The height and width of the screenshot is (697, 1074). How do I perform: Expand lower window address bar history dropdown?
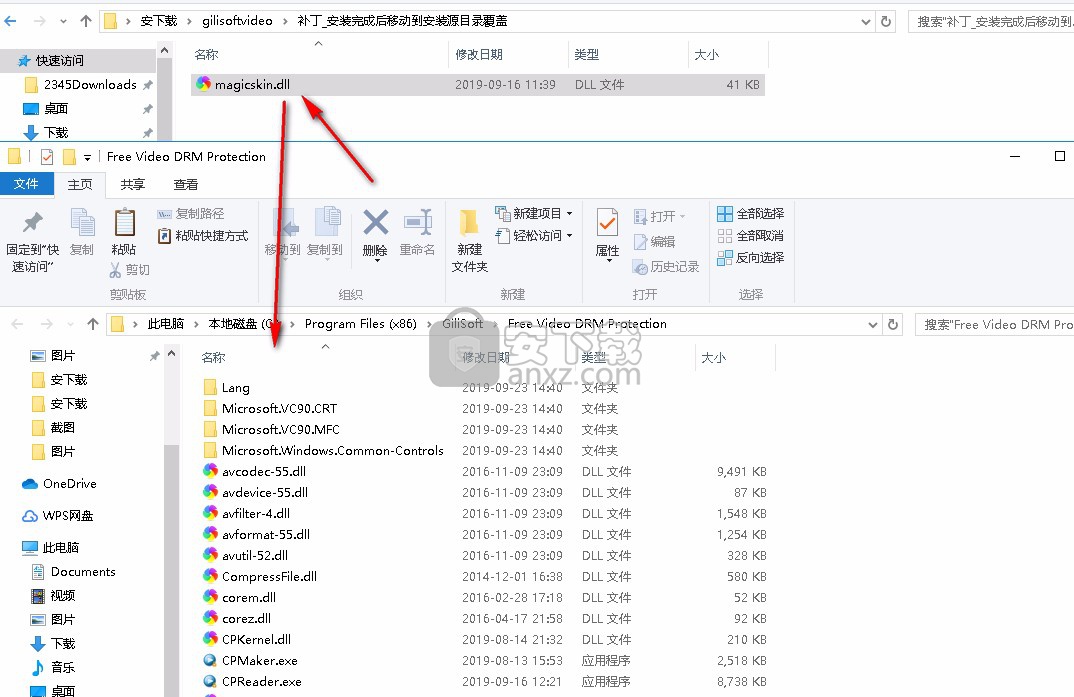click(873, 324)
